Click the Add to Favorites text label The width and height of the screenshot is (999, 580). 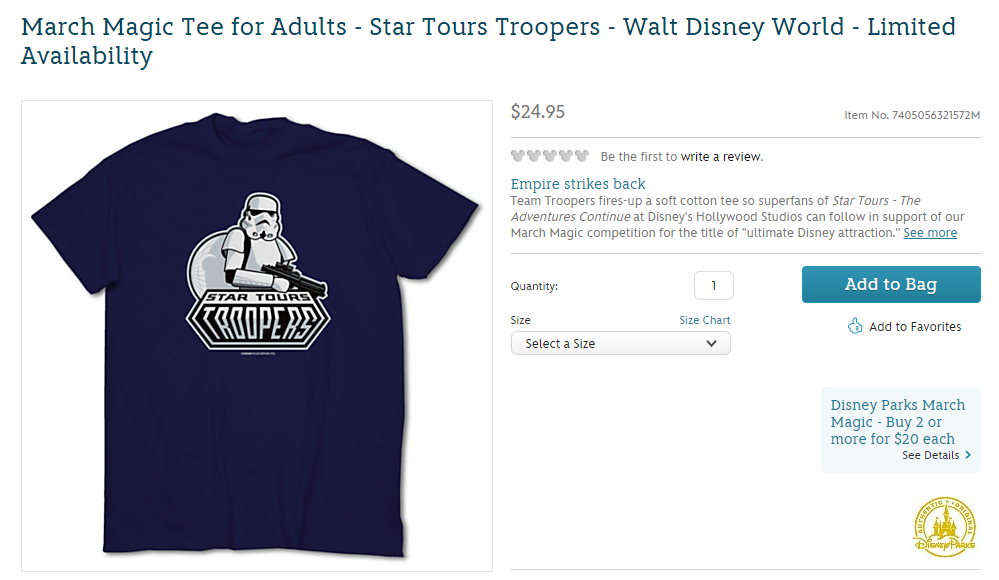[914, 326]
